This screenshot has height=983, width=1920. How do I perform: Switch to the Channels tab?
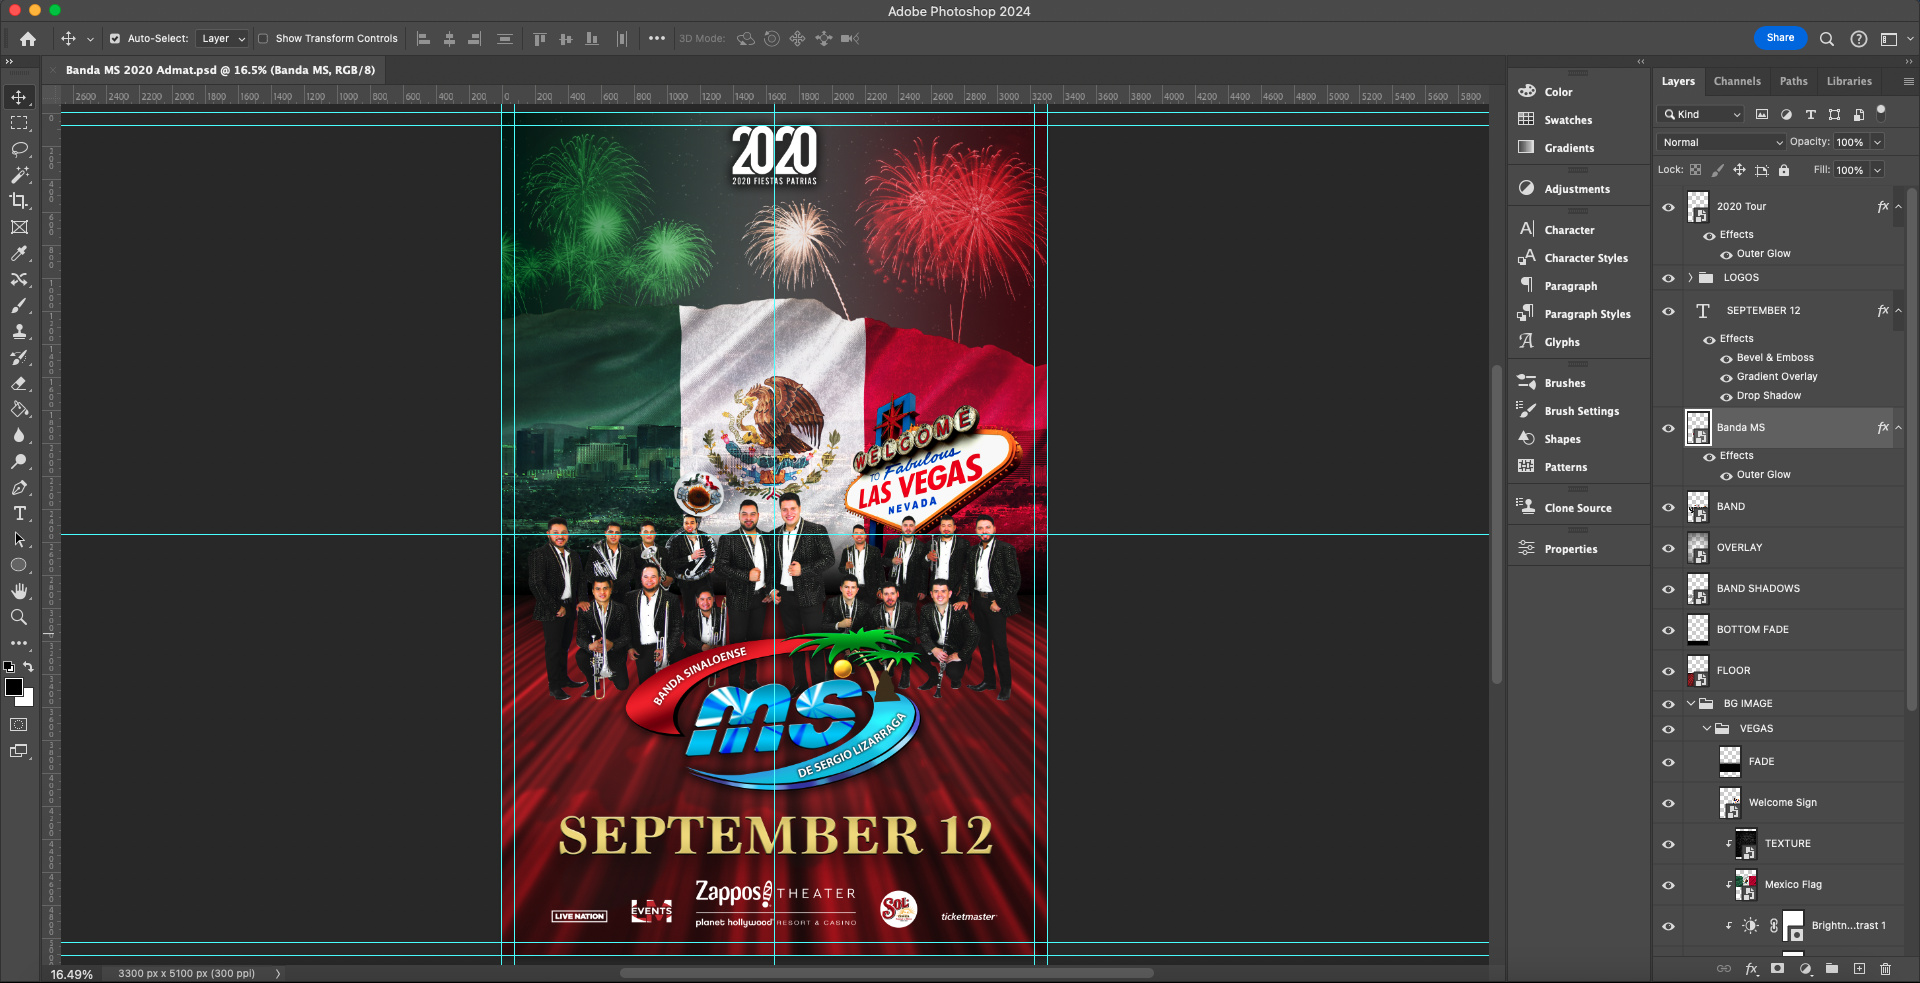(x=1737, y=82)
